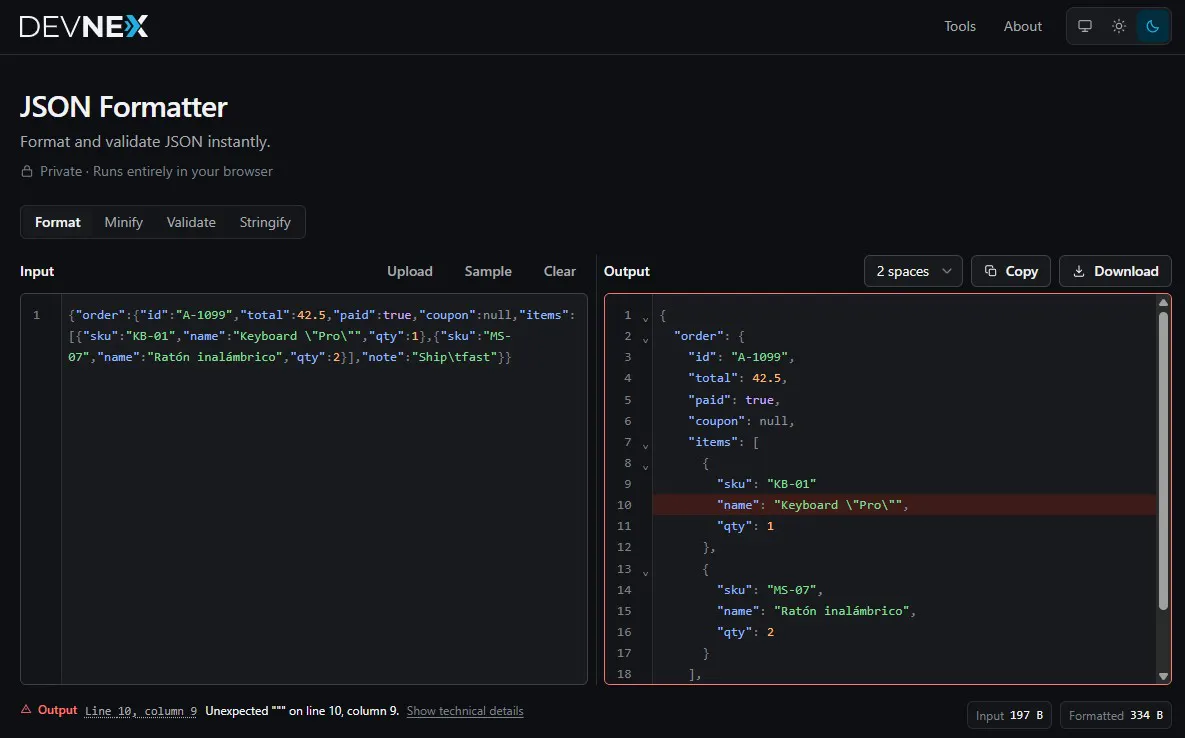Click line number 1 in input gutter

pyautogui.click(x=36, y=315)
